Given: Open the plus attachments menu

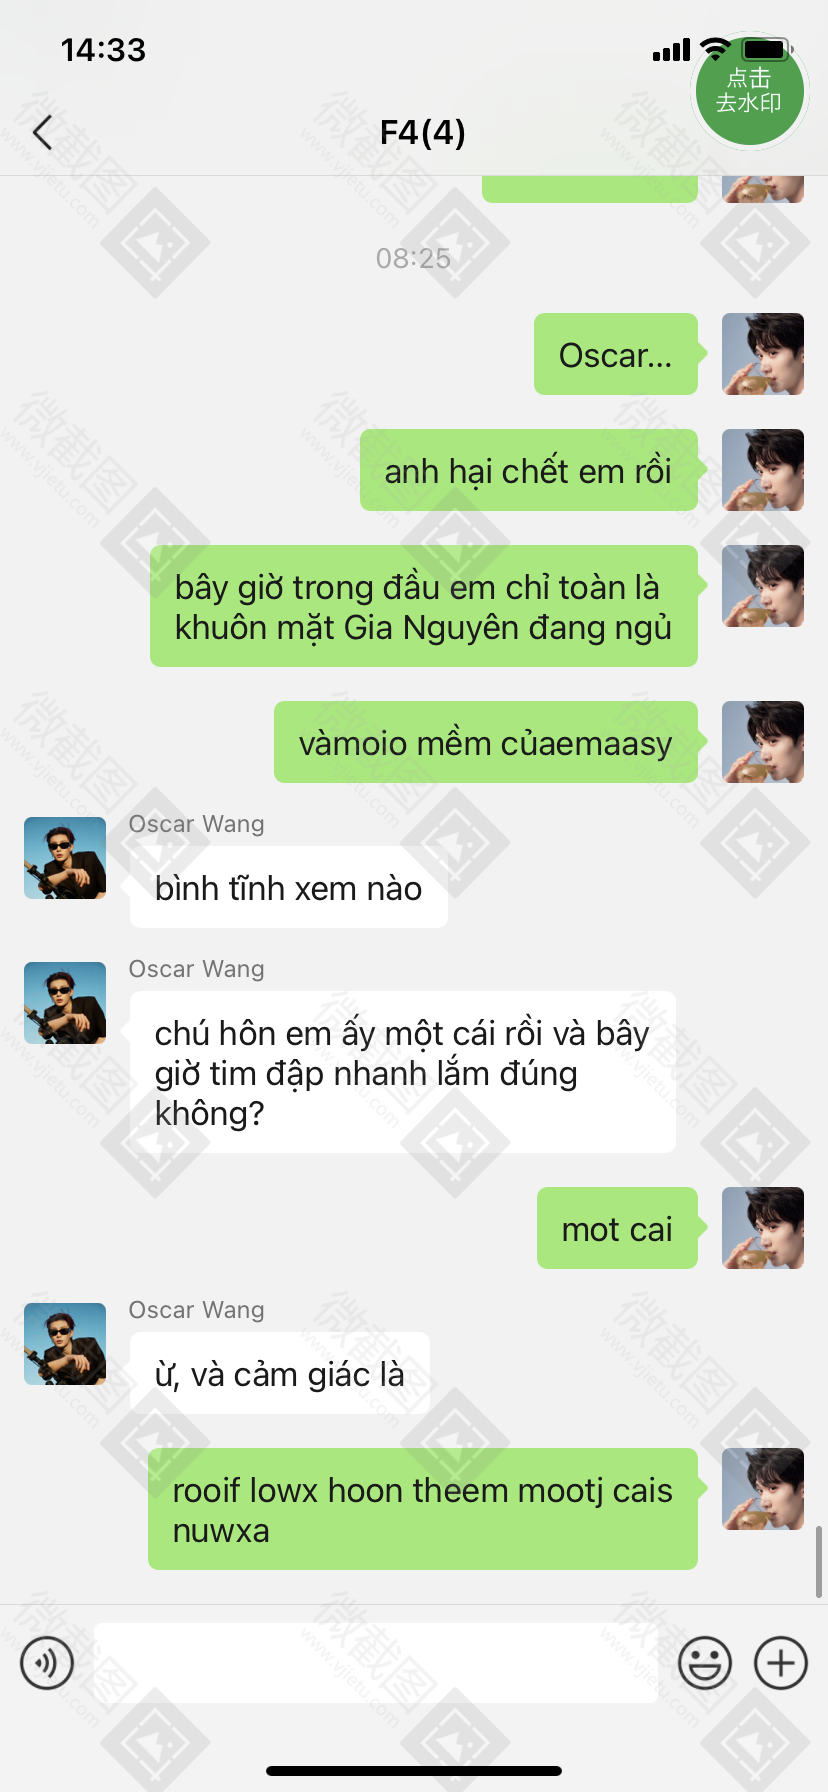Looking at the screenshot, I should pyautogui.click(x=781, y=1663).
